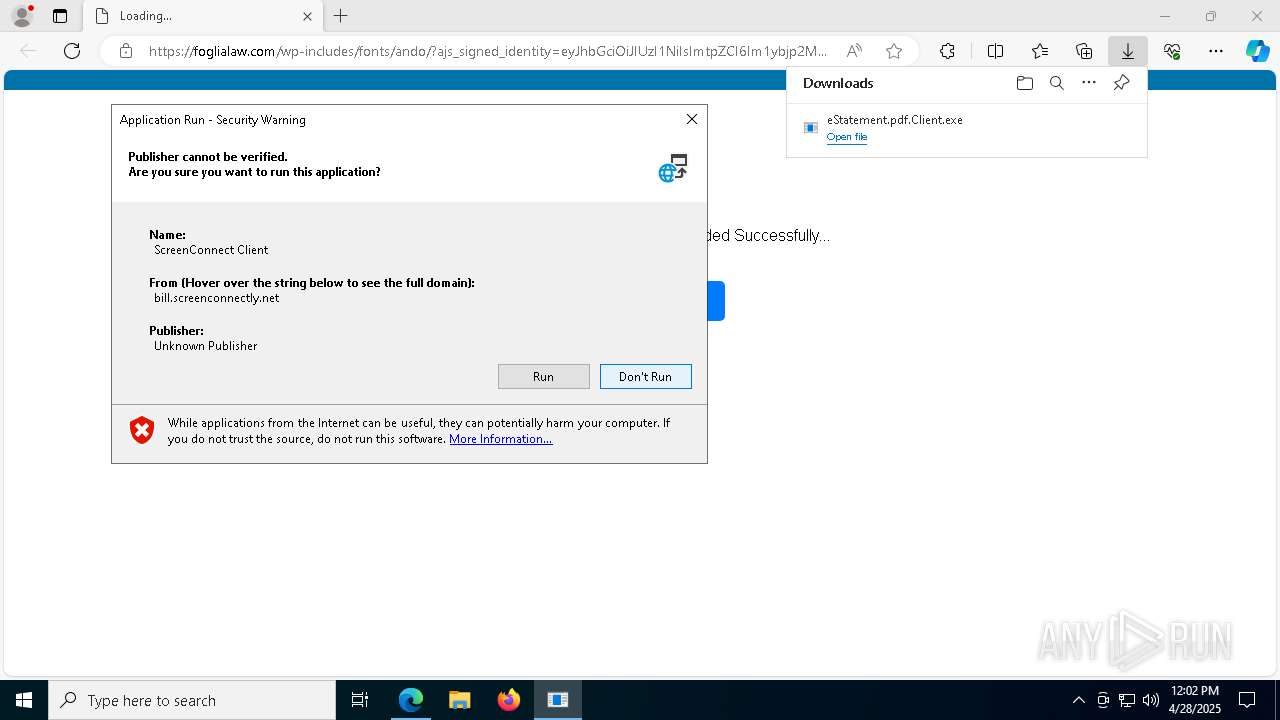Click the Open file link

847,137
